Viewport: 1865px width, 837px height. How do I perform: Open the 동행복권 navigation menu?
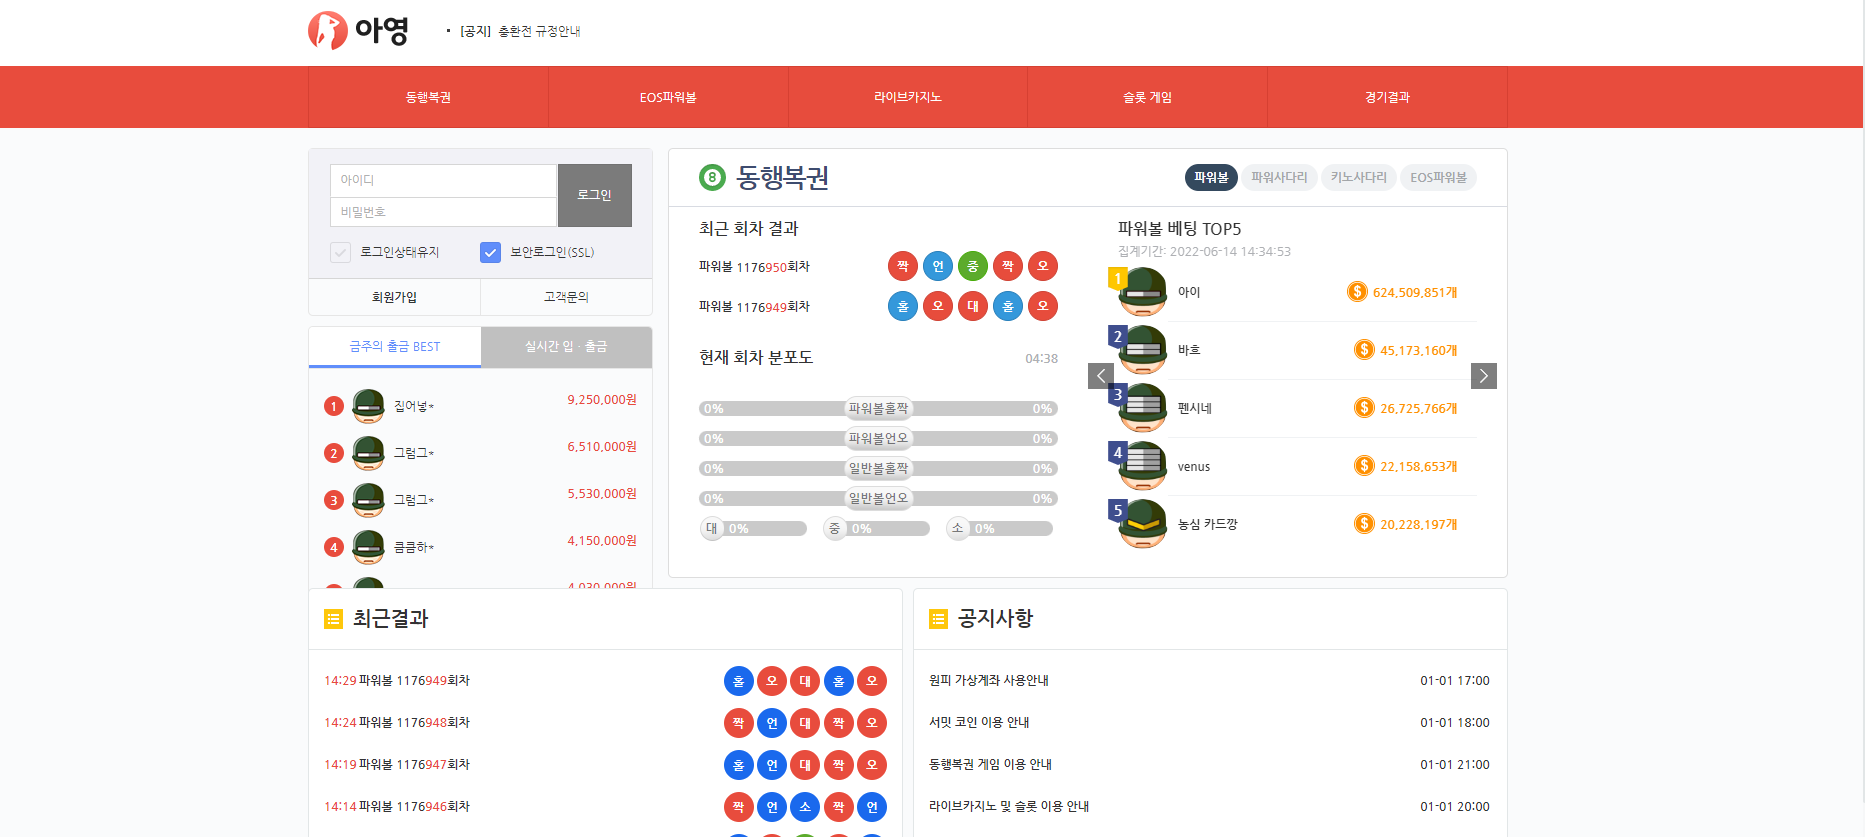428,97
